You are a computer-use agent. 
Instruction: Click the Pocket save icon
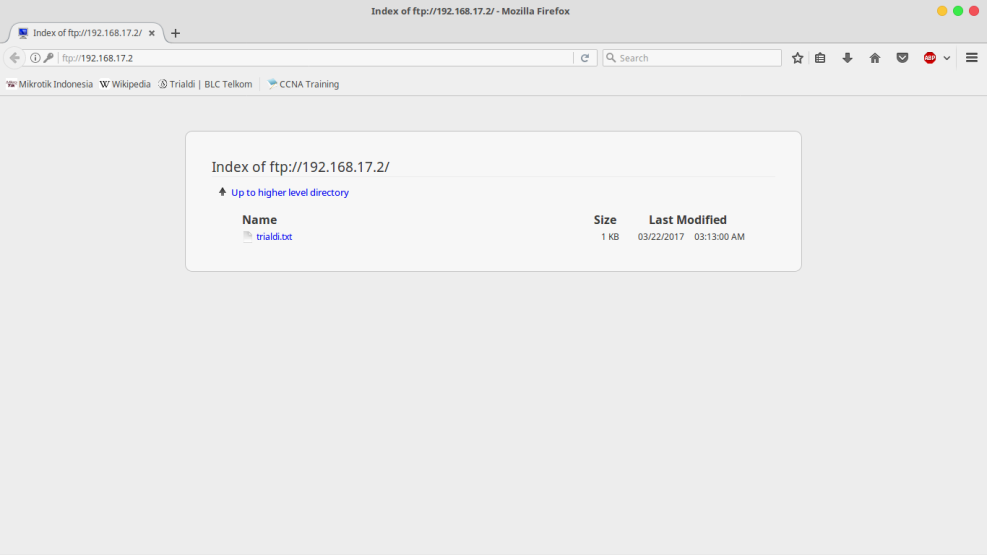click(x=902, y=58)
